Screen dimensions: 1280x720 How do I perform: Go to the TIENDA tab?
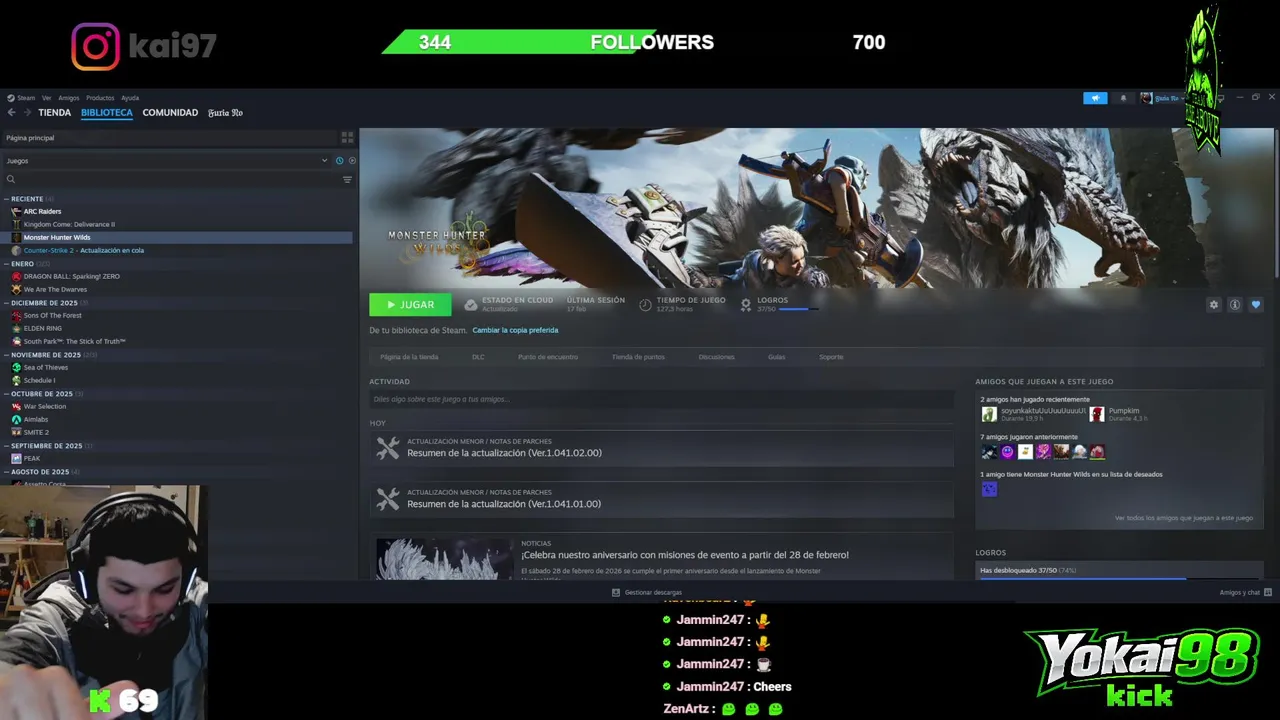click(x=55, y=113)
